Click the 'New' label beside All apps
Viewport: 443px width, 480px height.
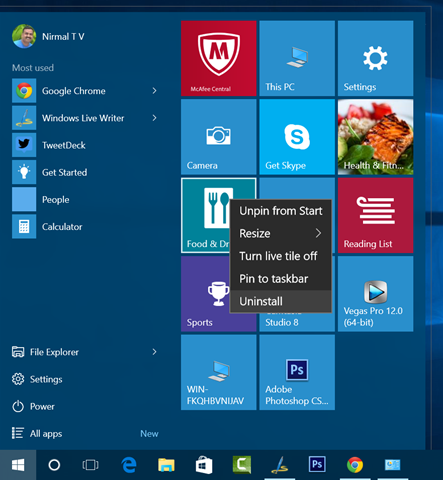coord(149,433)
